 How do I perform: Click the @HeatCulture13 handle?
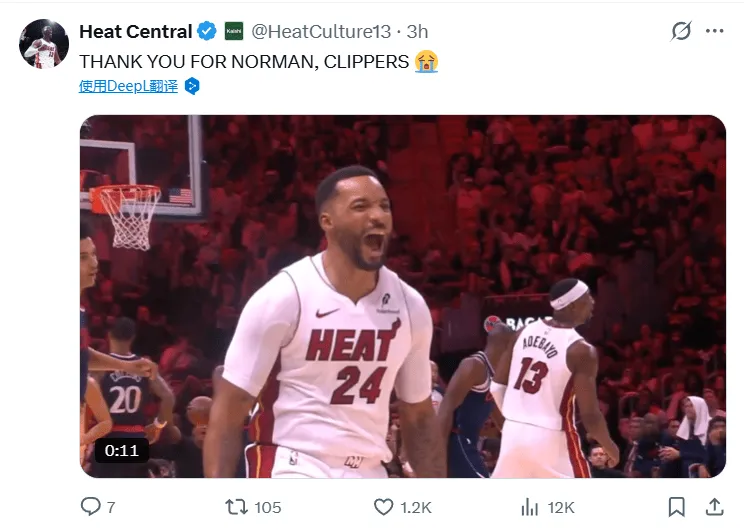click(x=320, y=31)
